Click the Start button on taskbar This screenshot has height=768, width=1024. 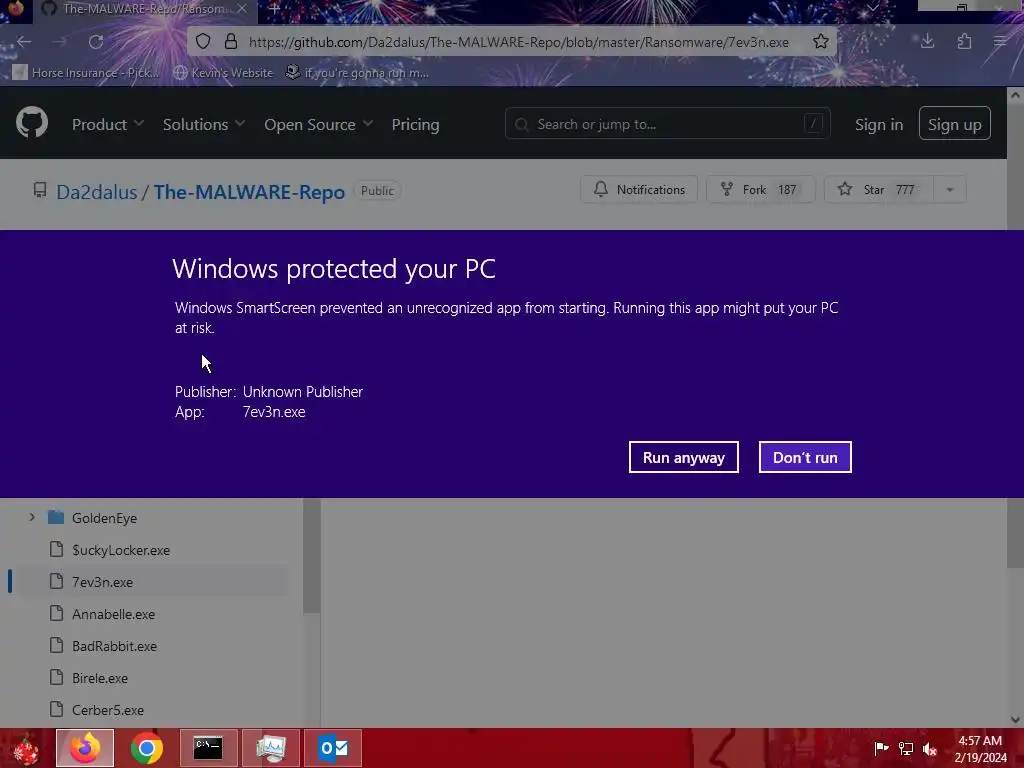point(26,748)
